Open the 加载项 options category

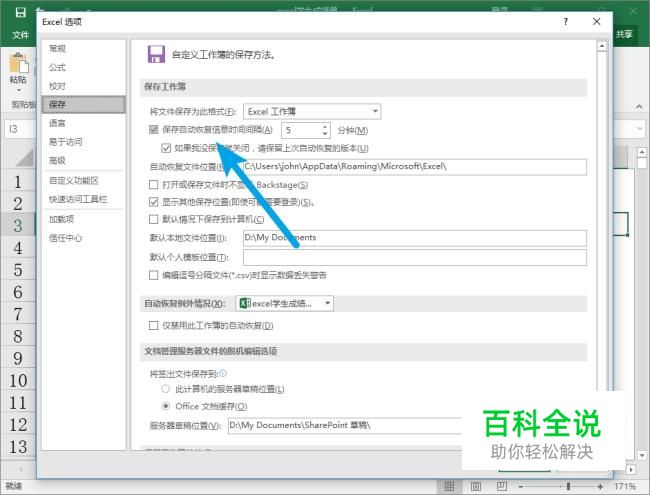[x=61, y=219]
